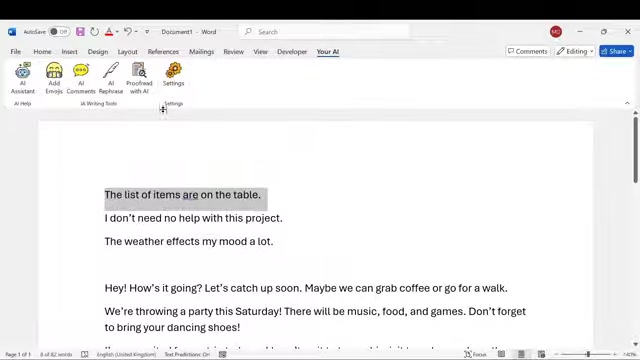Select Print Layout view

[x=521, y=354]
